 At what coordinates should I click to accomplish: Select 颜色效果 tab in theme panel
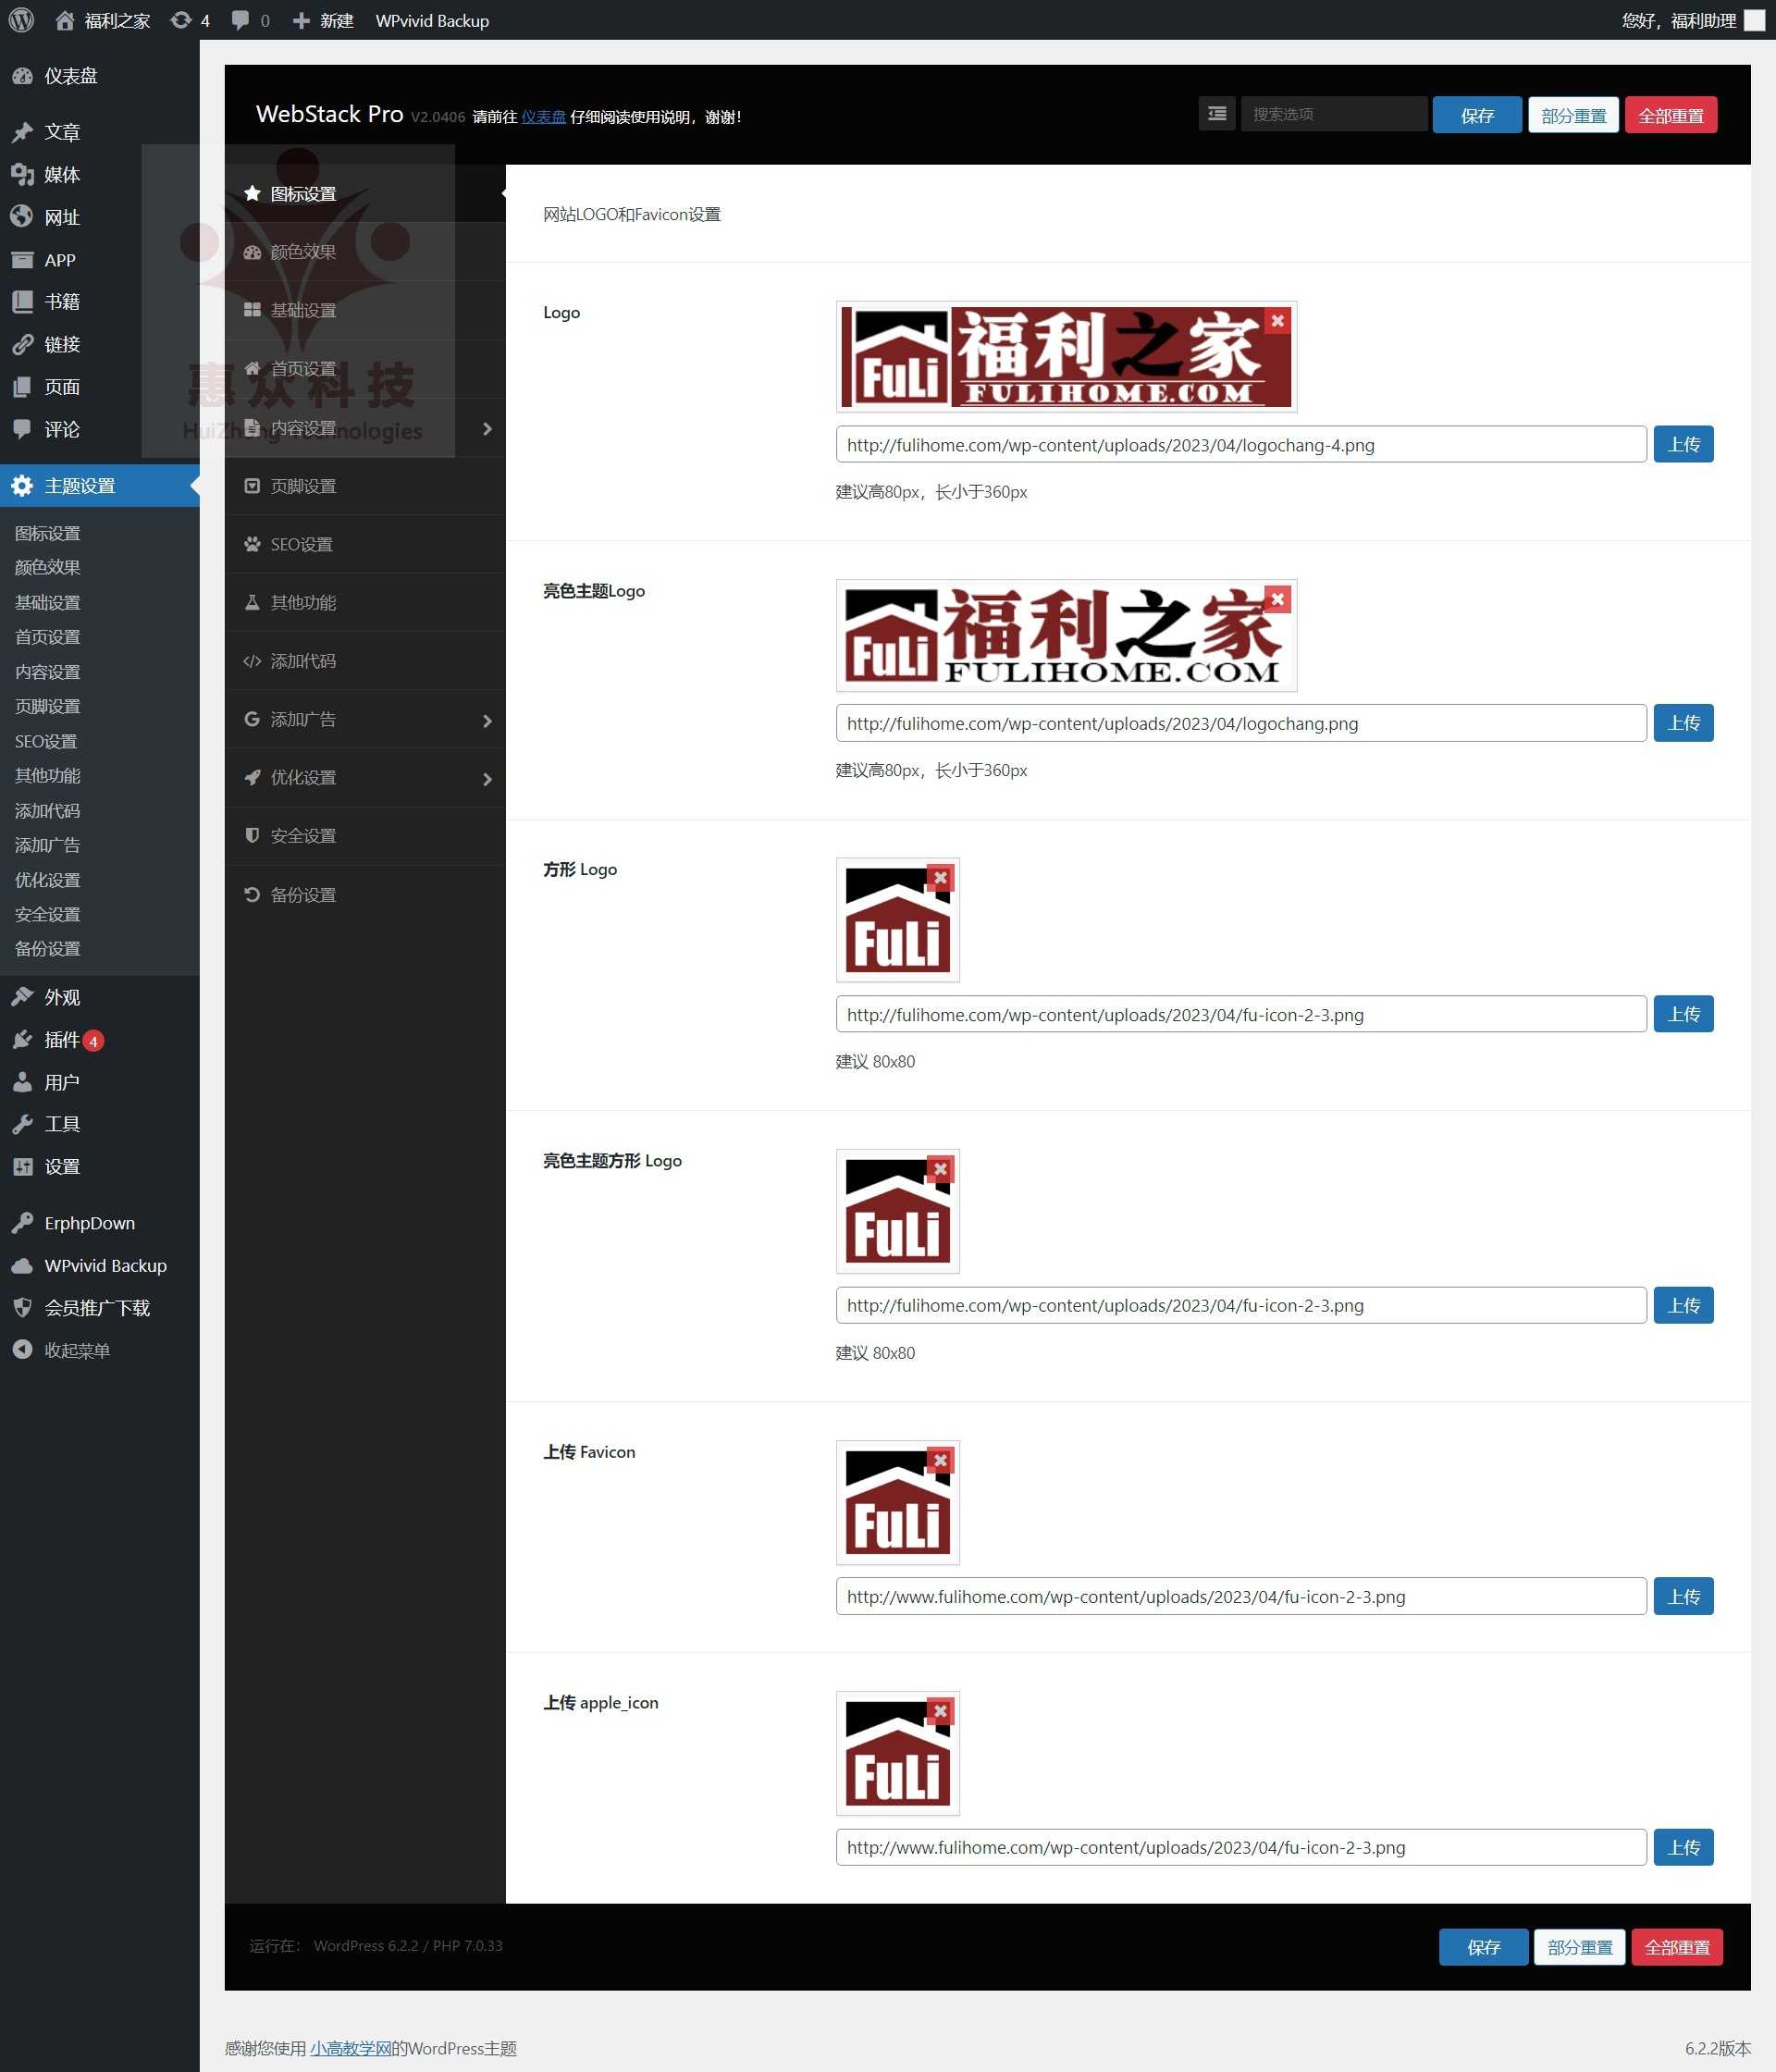(x=365, y=252)
